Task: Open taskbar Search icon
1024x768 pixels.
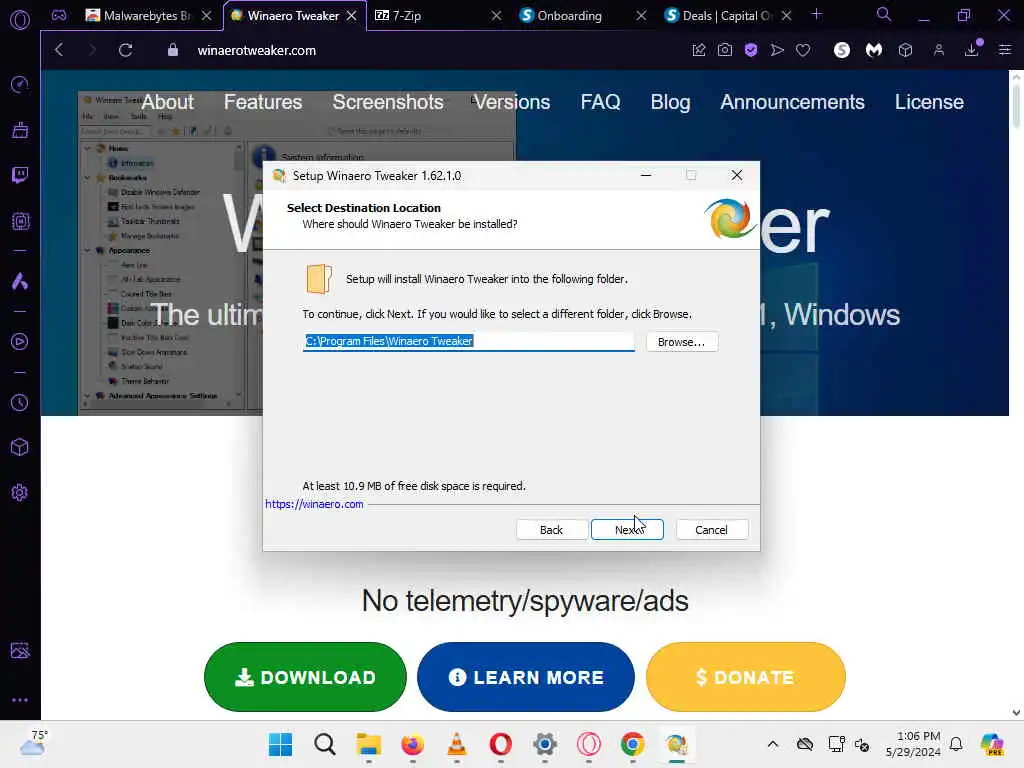Action: [325, 744]
